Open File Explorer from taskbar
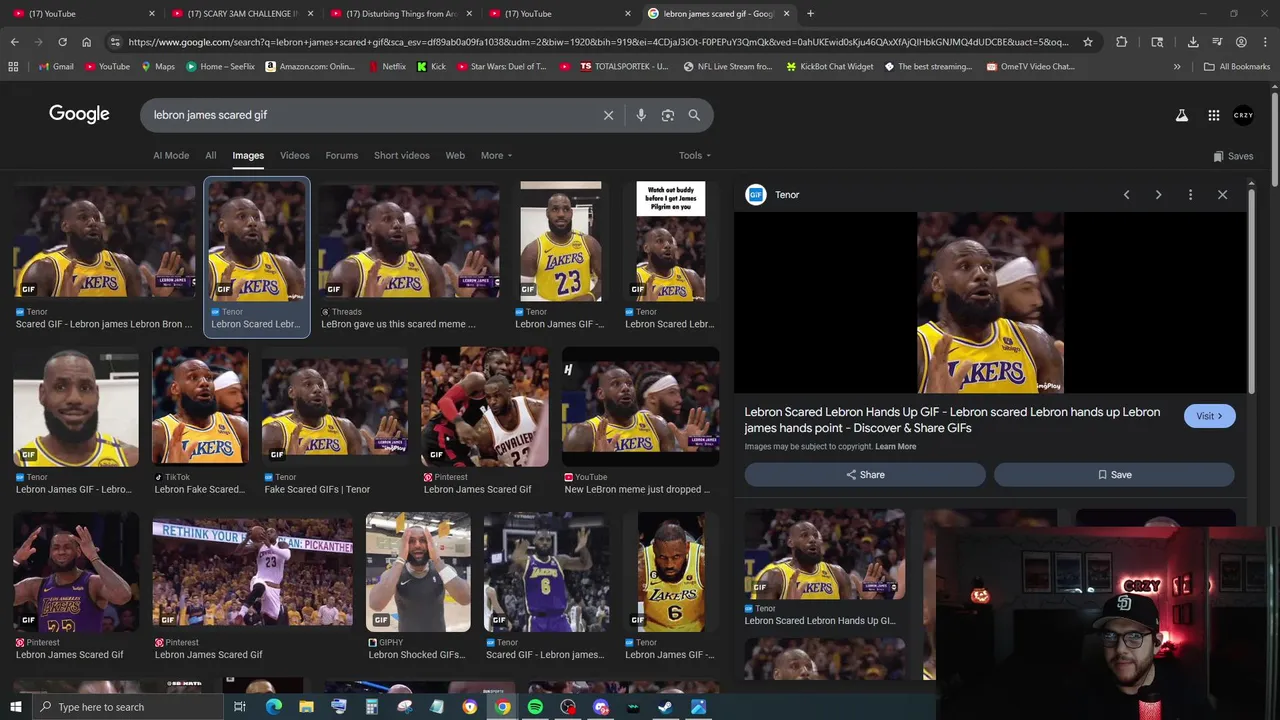1280x720 pixels. (x=306, y=707)
